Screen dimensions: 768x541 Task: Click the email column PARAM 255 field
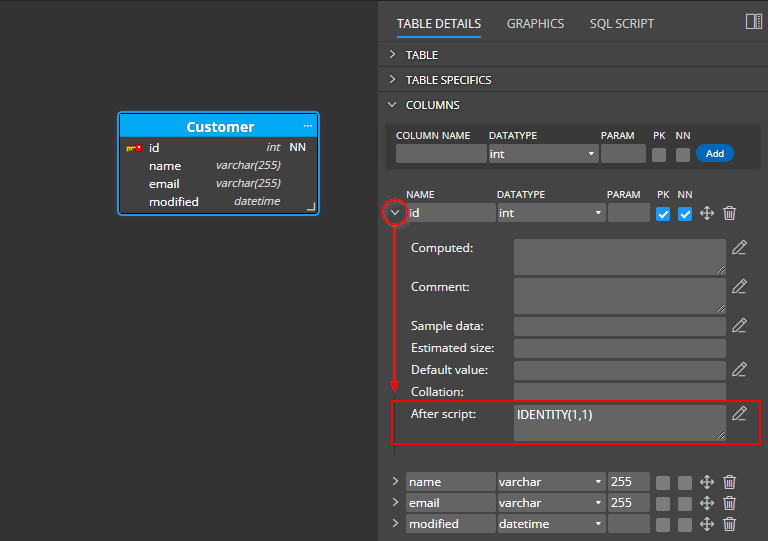629,503
